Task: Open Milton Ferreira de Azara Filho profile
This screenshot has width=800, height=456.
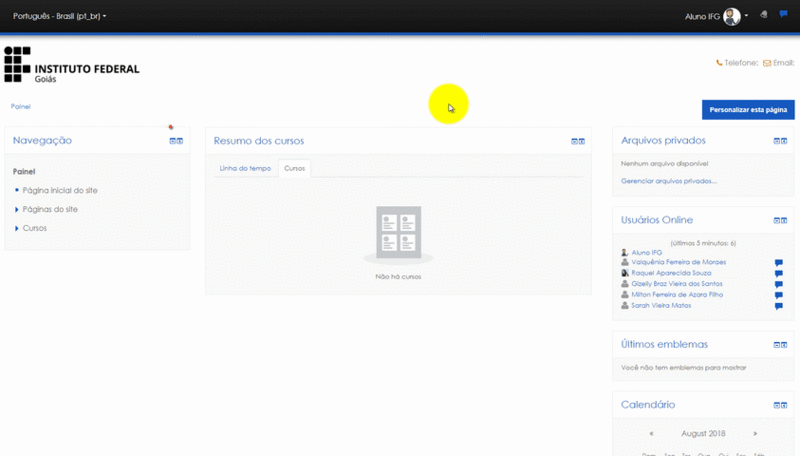Action: pyautogui.click(x=677, y=294)
